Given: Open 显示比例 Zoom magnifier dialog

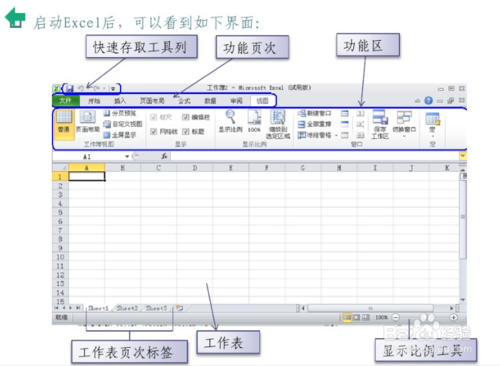Looking at the screenshot, I should coord(230,122).
